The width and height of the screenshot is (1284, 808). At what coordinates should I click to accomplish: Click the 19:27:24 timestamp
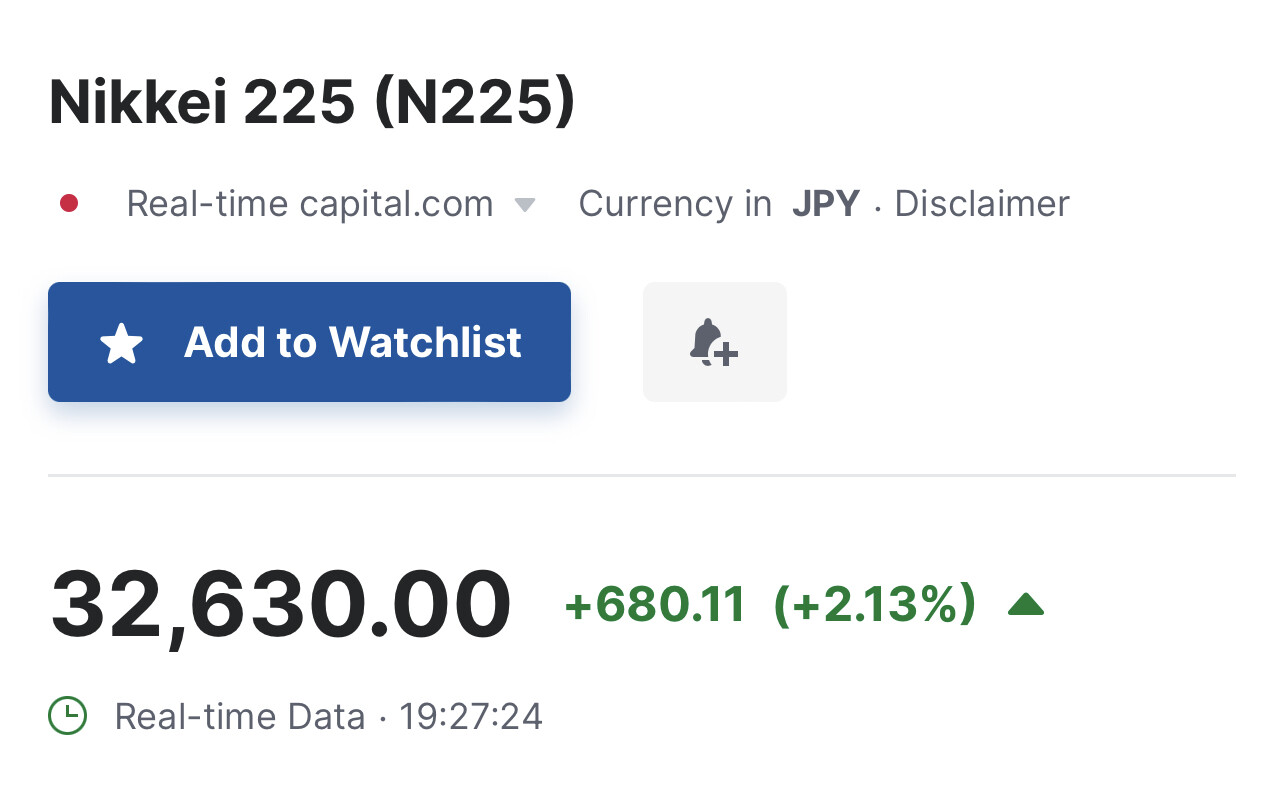(x=471, y=717)
